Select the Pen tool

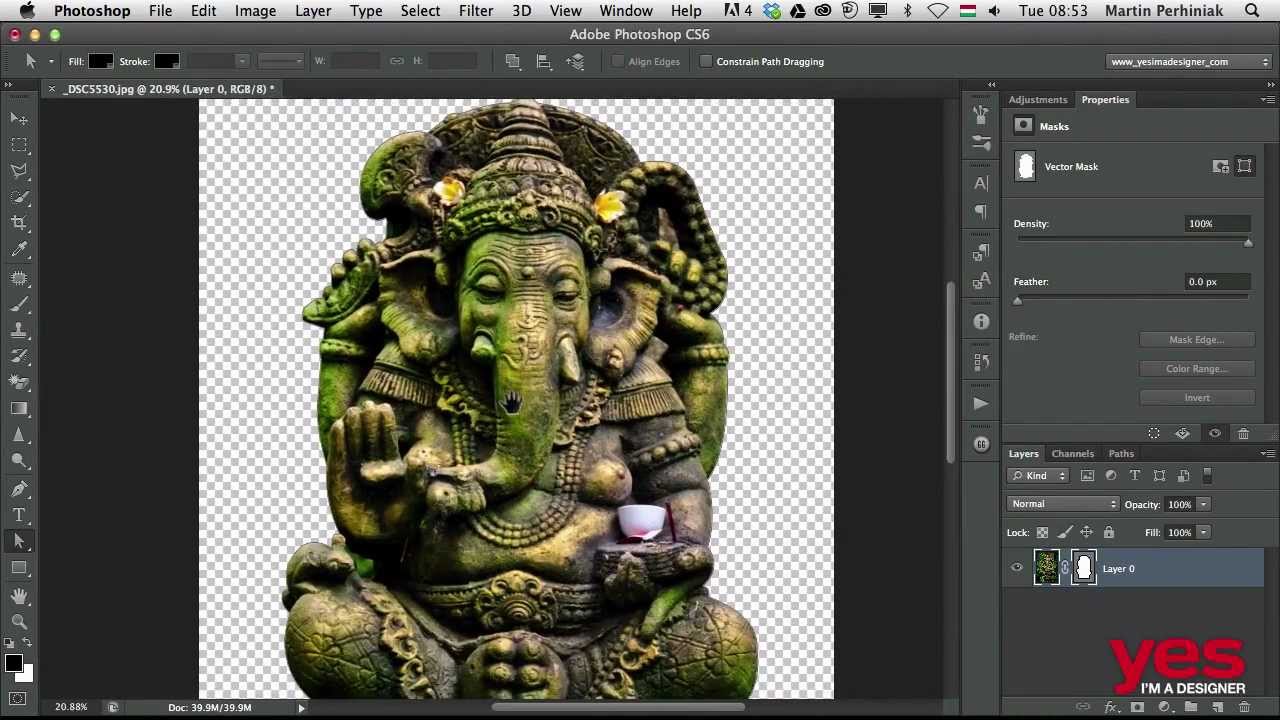20,488
